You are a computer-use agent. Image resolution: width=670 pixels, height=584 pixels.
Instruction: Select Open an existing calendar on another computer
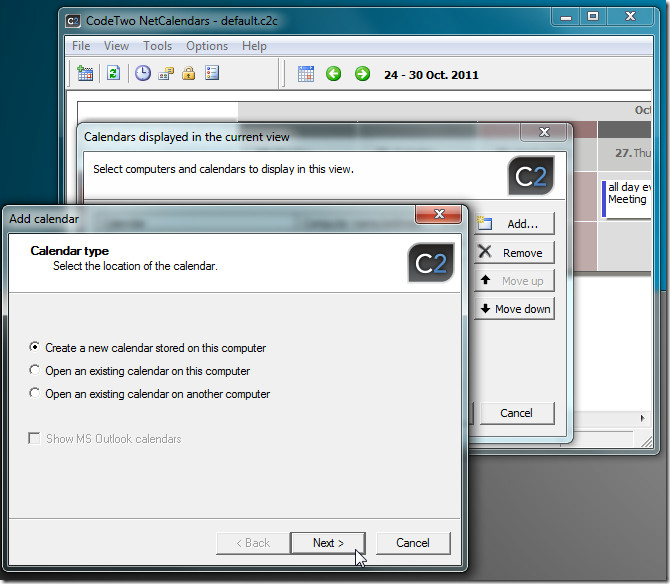[x=149, y=393]
